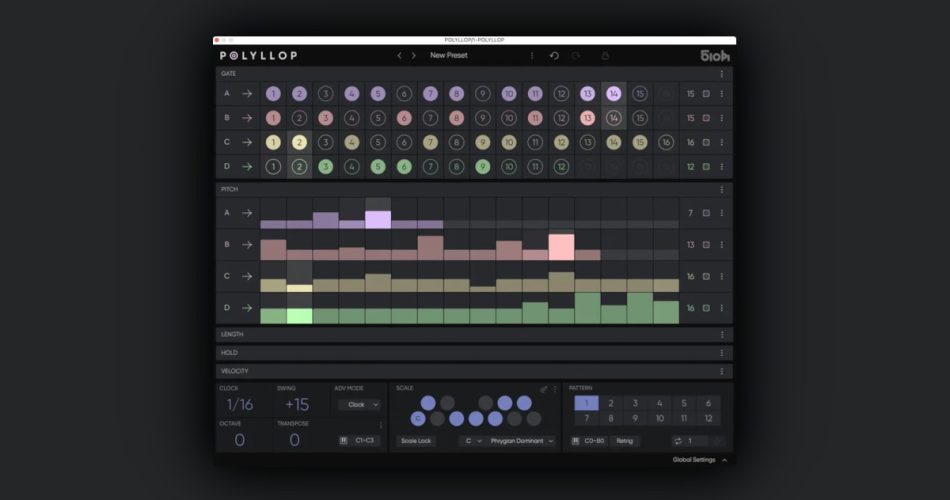
Task: Toggle Gate step 9 in lane D
Action: click(x=483, y=167)
